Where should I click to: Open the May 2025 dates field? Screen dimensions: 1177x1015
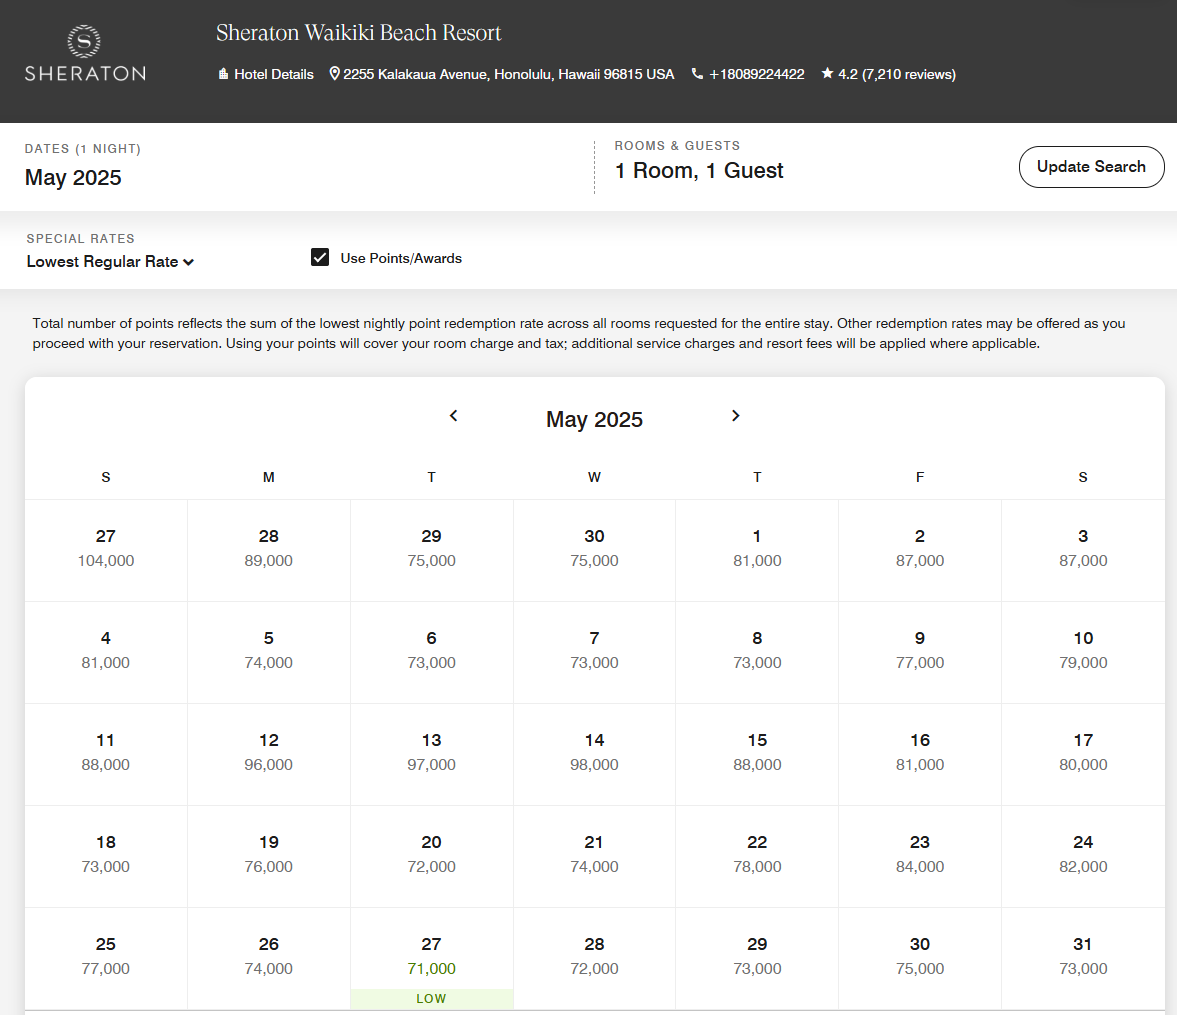[x=73, y=178]
